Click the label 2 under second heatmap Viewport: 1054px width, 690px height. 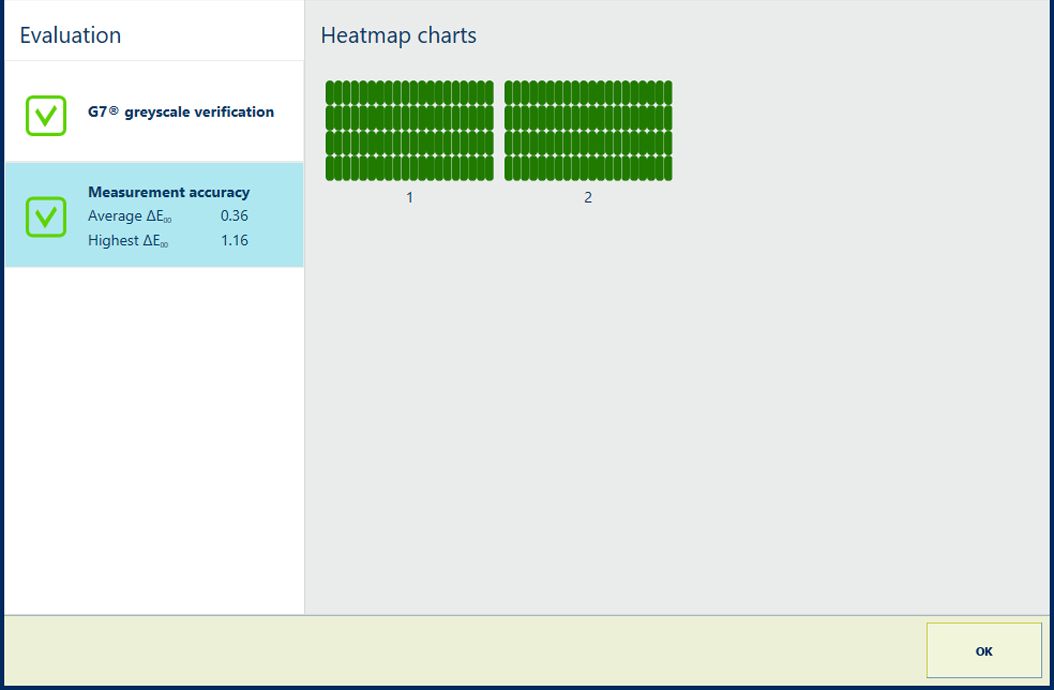tap(588, 198)
